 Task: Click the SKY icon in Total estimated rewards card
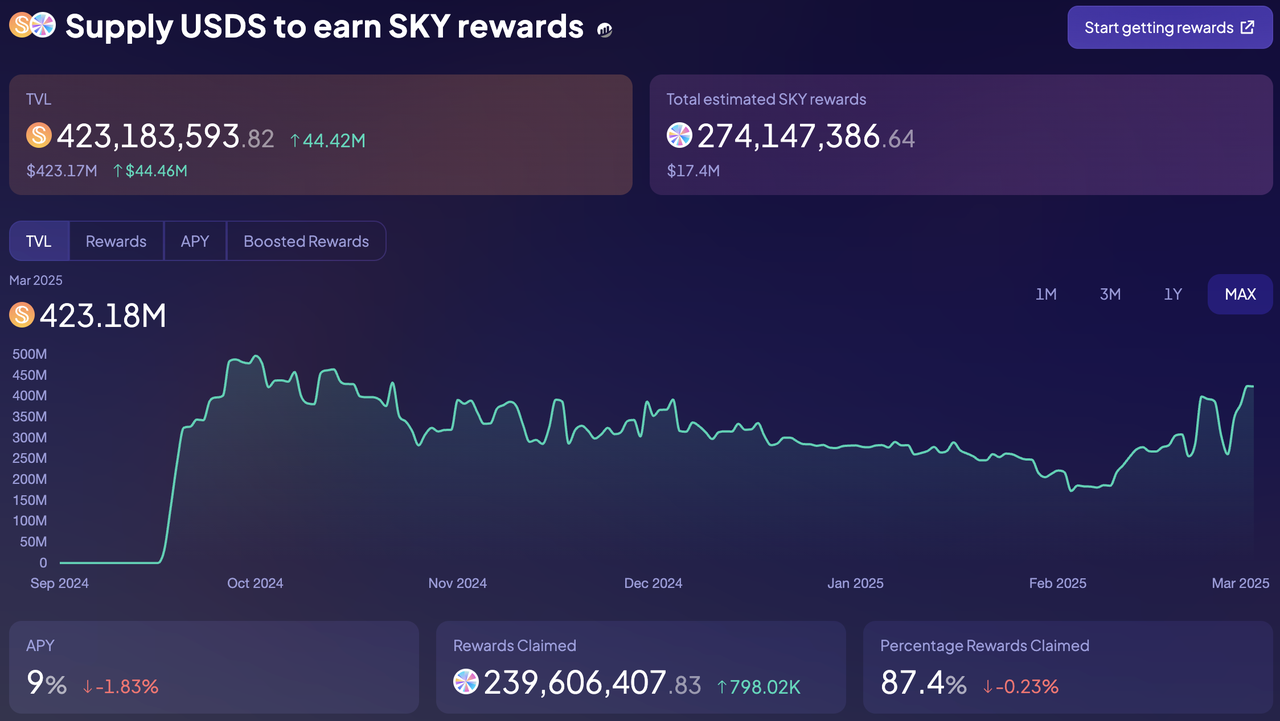point(679,135)
